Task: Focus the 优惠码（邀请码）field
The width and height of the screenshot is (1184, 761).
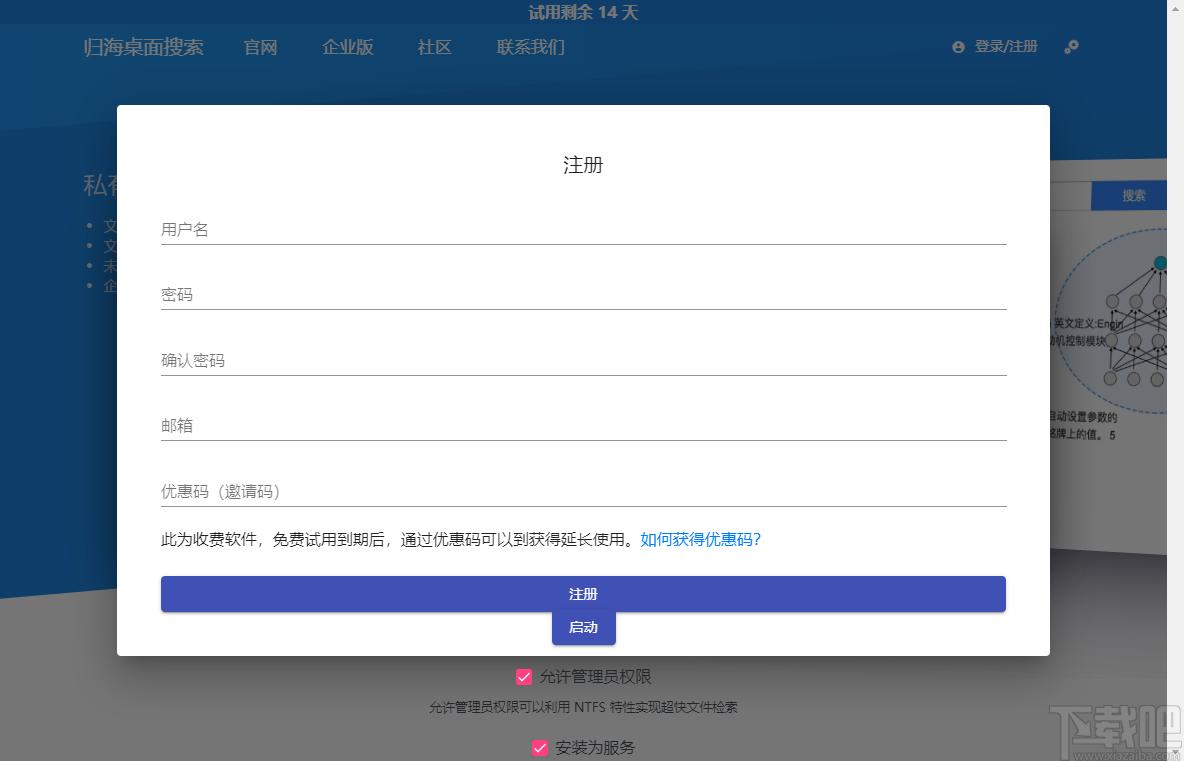Action: 583,492
